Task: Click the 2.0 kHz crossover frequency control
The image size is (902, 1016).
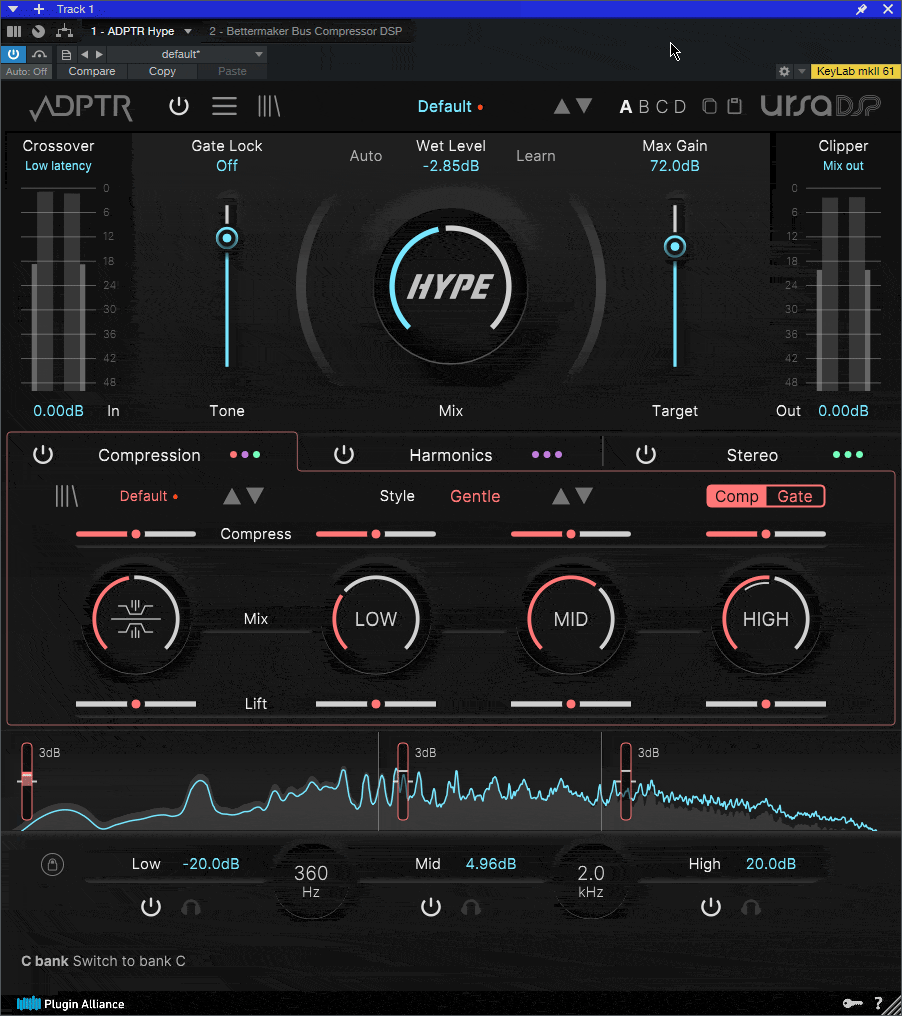Action: (591, 881)
